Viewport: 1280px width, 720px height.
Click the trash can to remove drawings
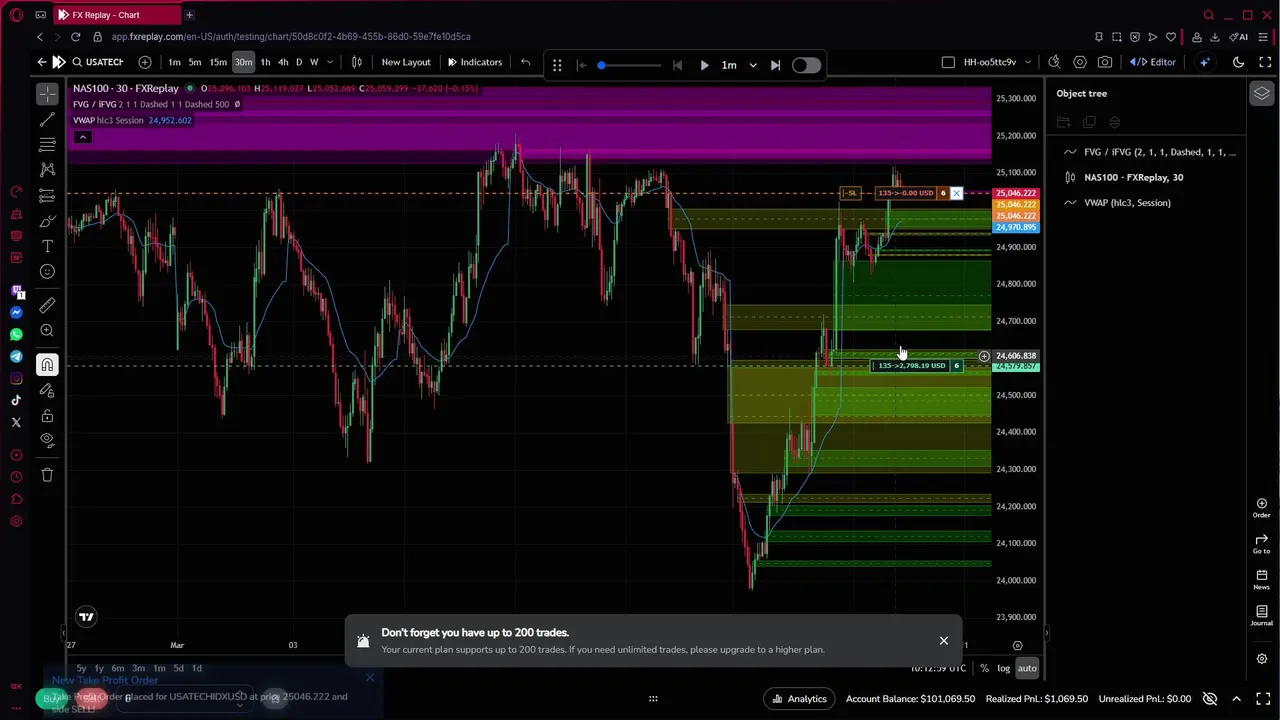(x=47, y=475)
